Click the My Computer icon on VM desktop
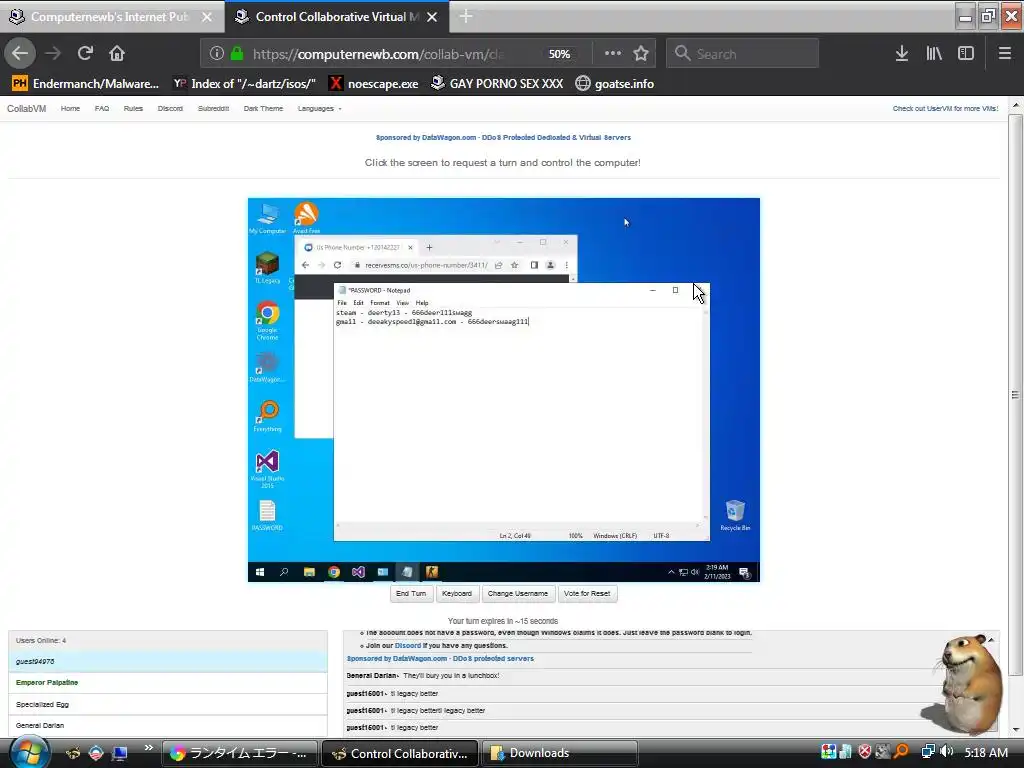 pos(268,218)
